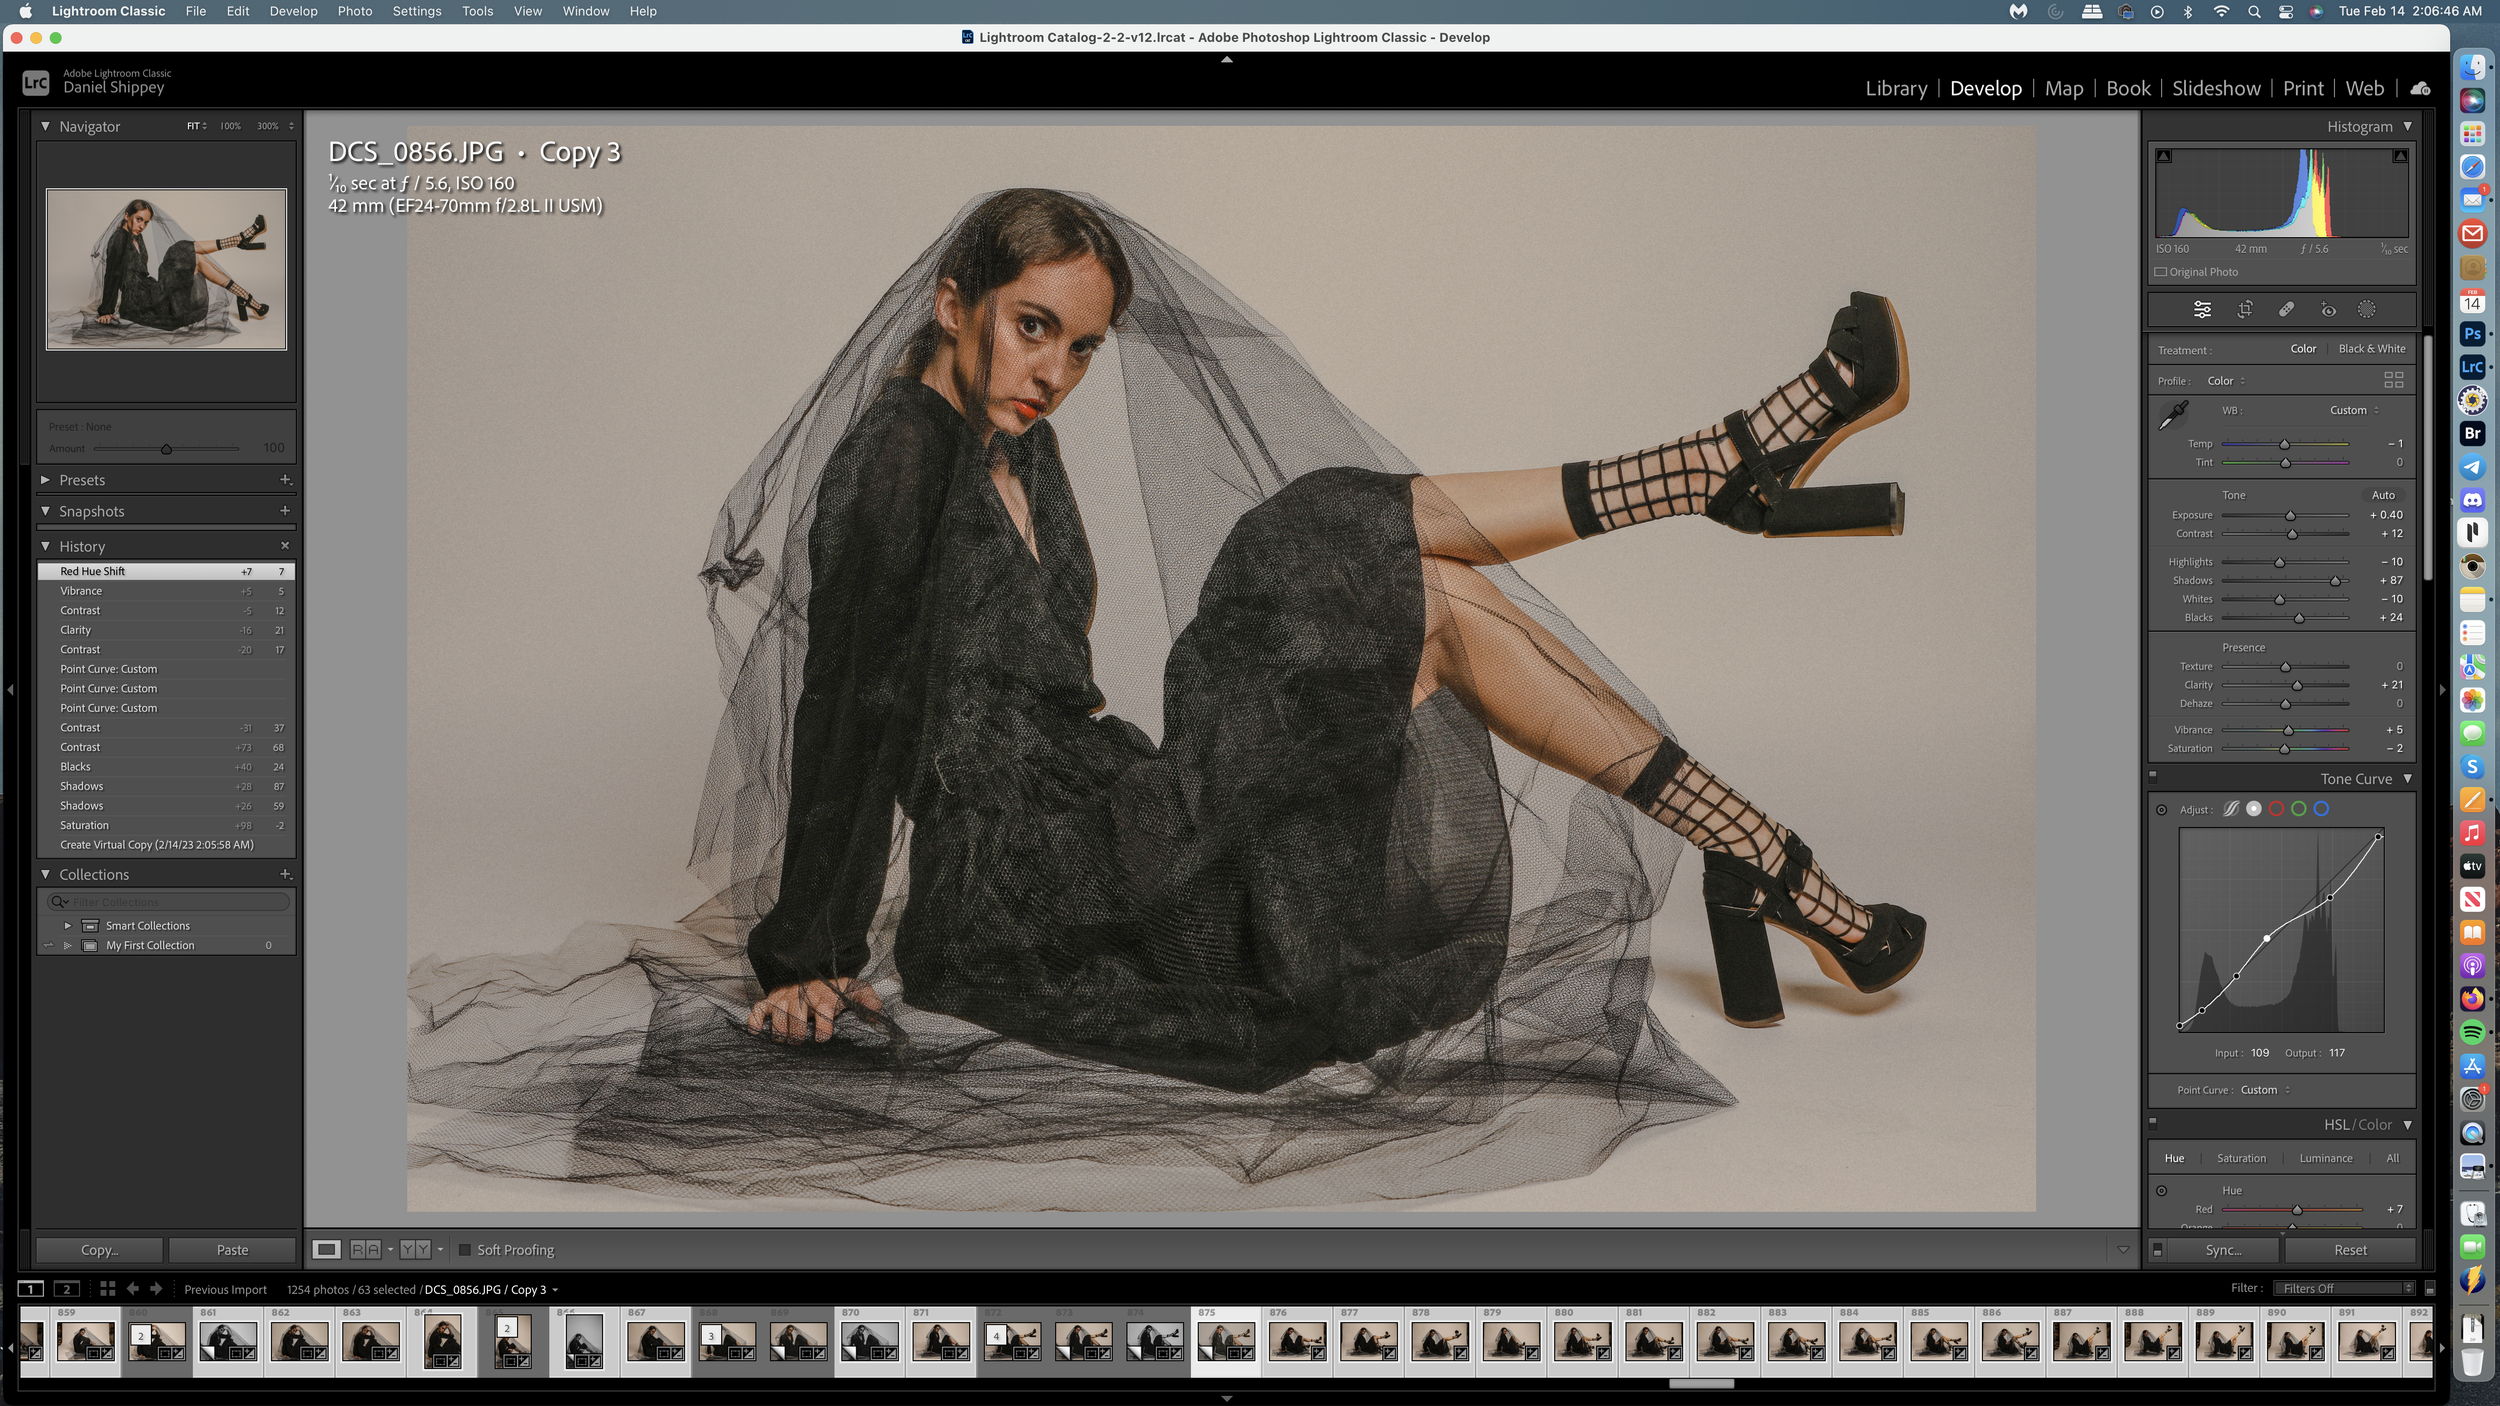Screen dimensions: 2500x1406
Task: Click the Sync... button
Action: tap(2223, 1250)
